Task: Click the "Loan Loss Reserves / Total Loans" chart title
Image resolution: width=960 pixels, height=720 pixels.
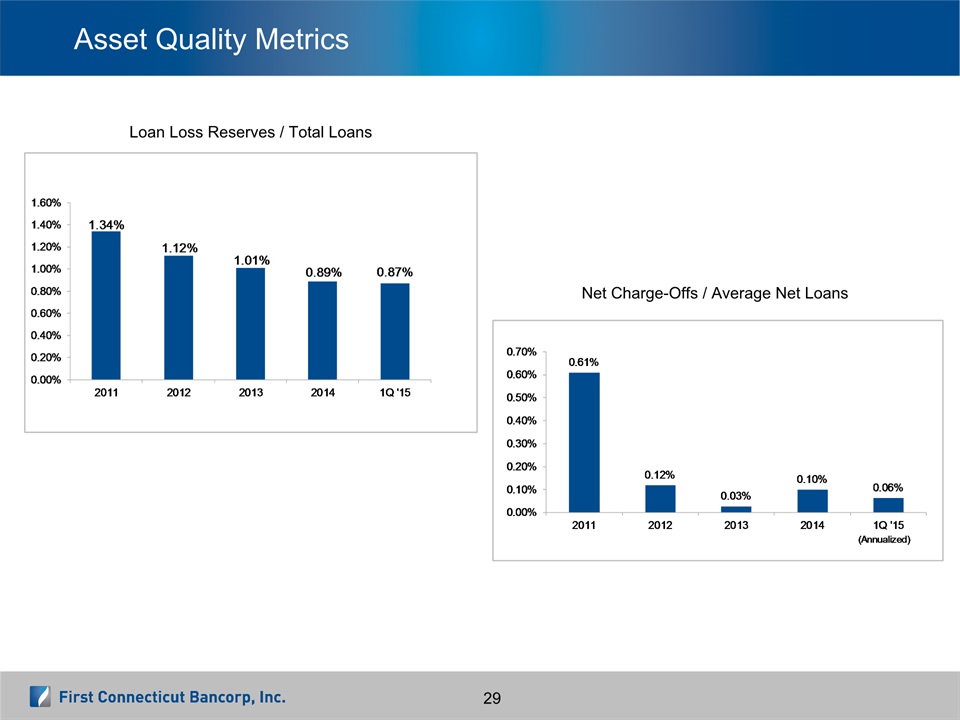Action: click(250, 132)
